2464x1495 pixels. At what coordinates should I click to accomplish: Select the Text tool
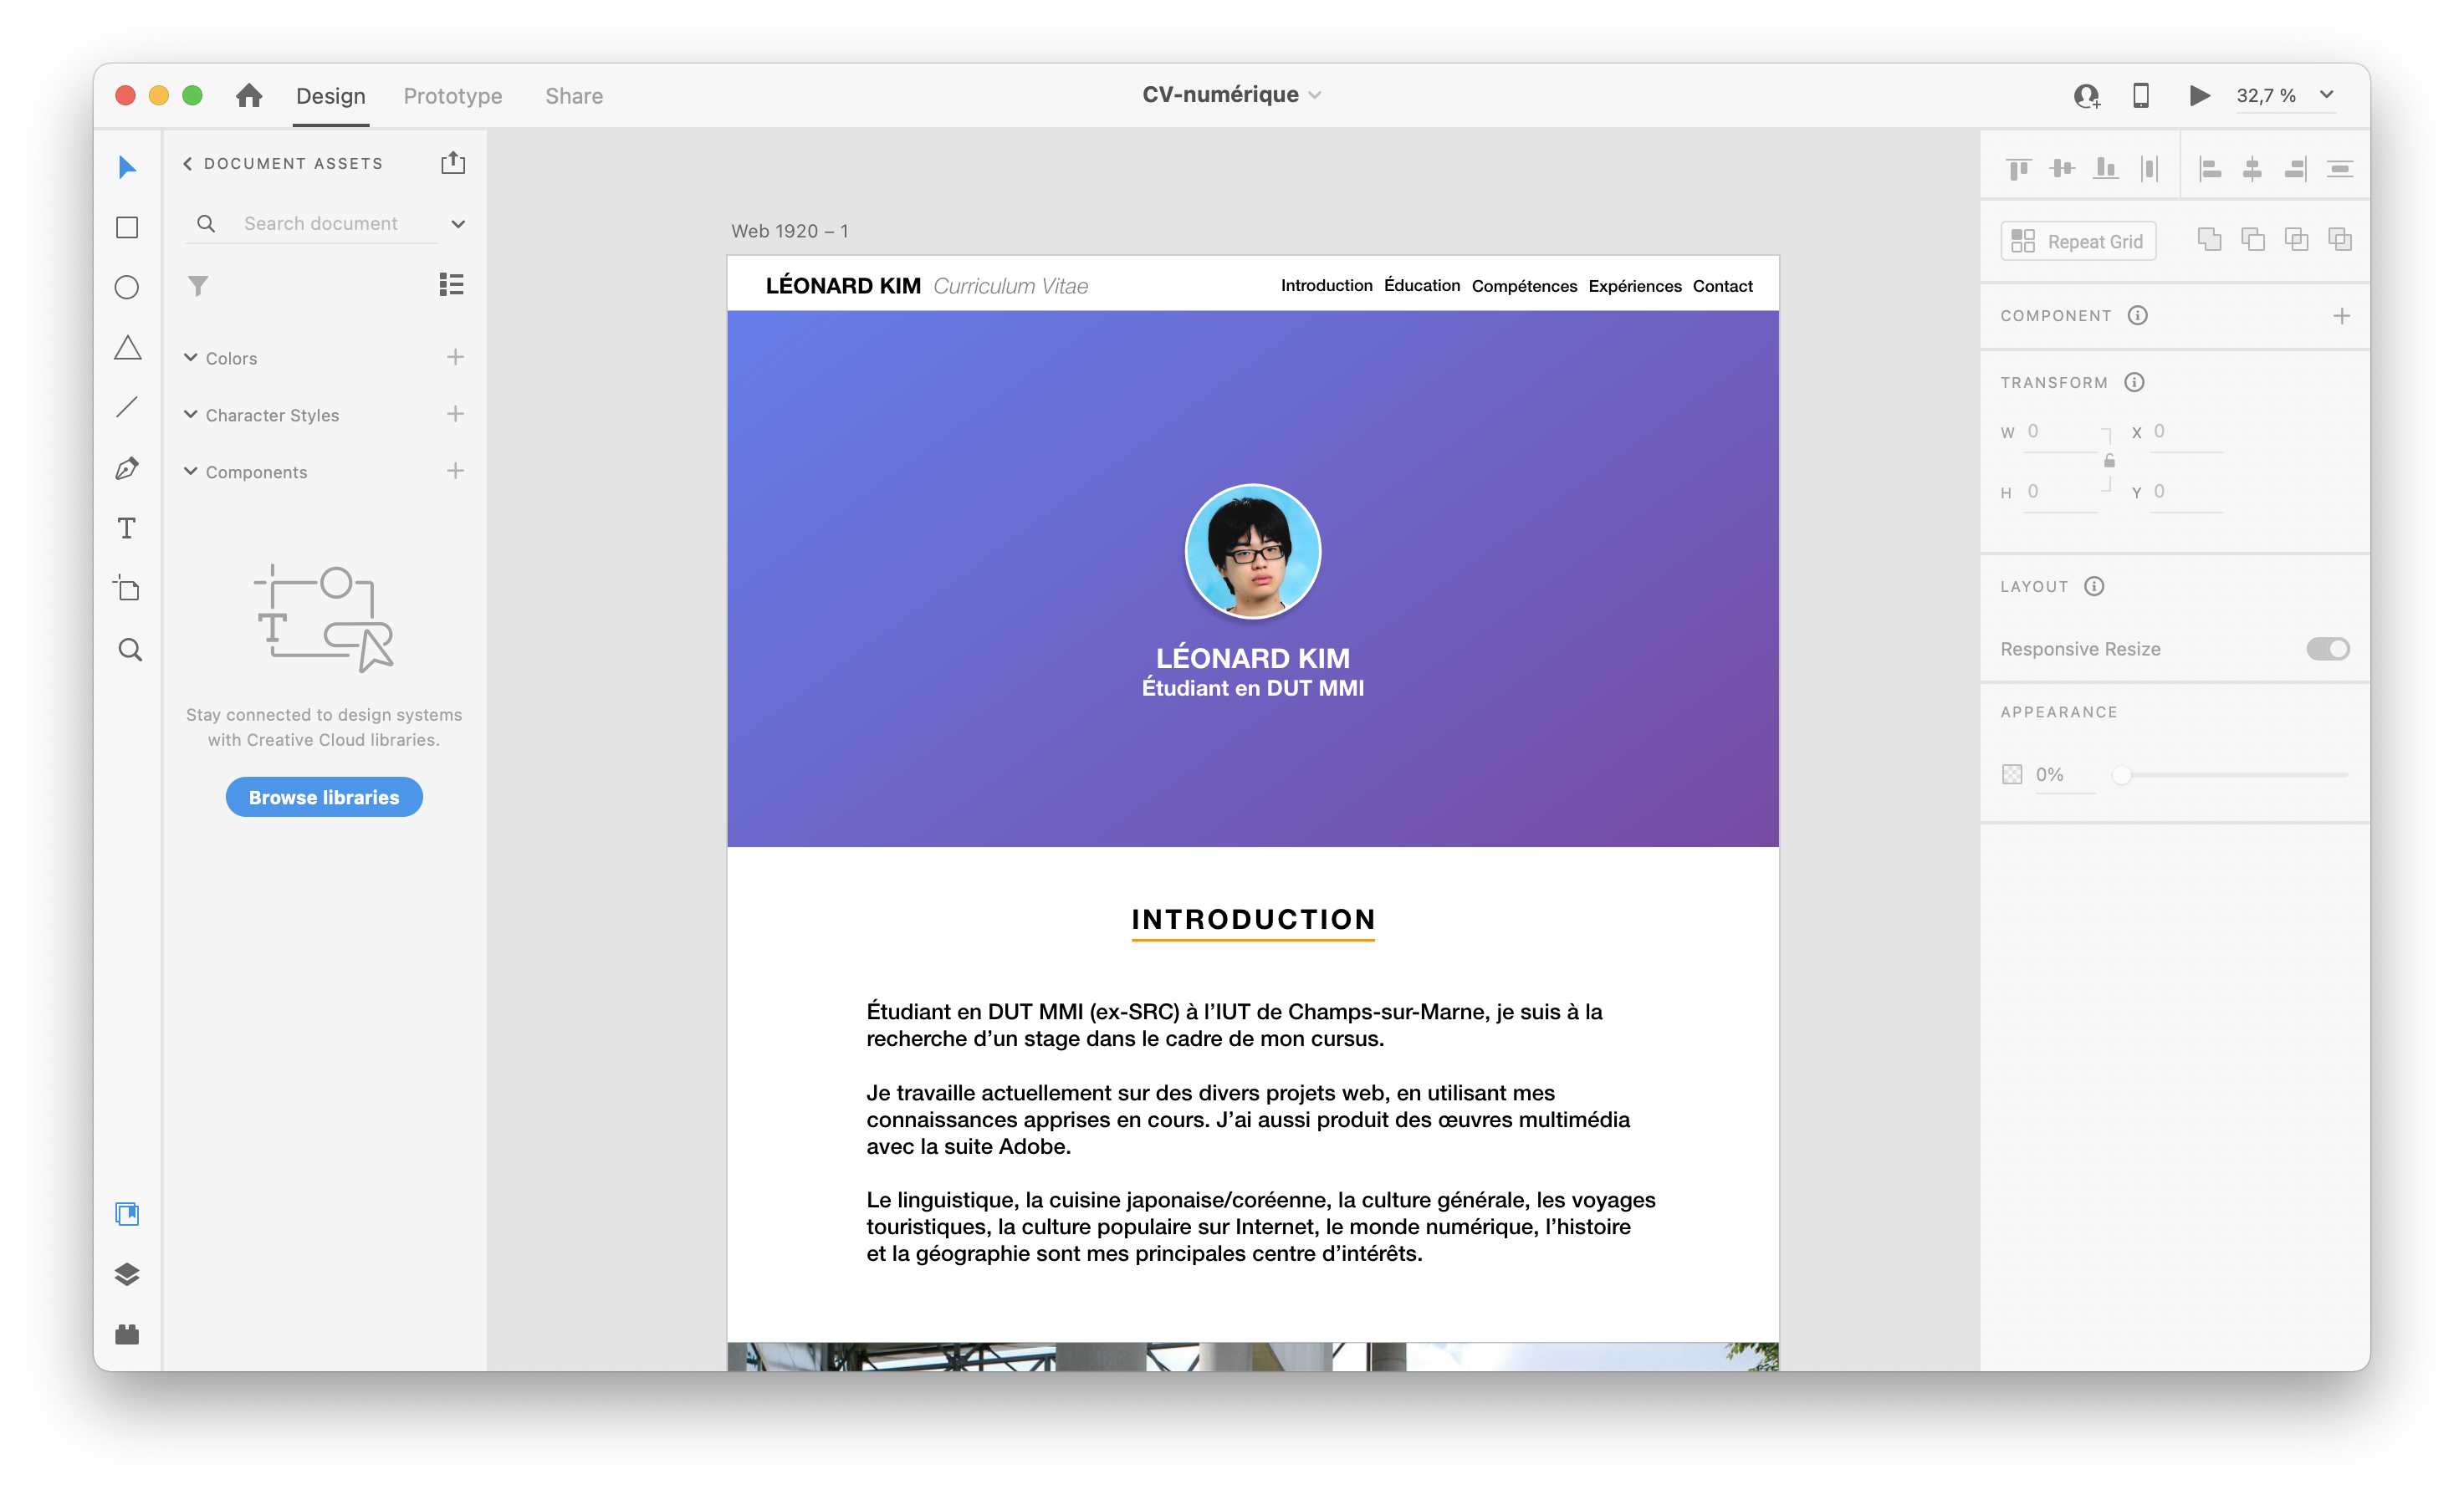(127, 528)
